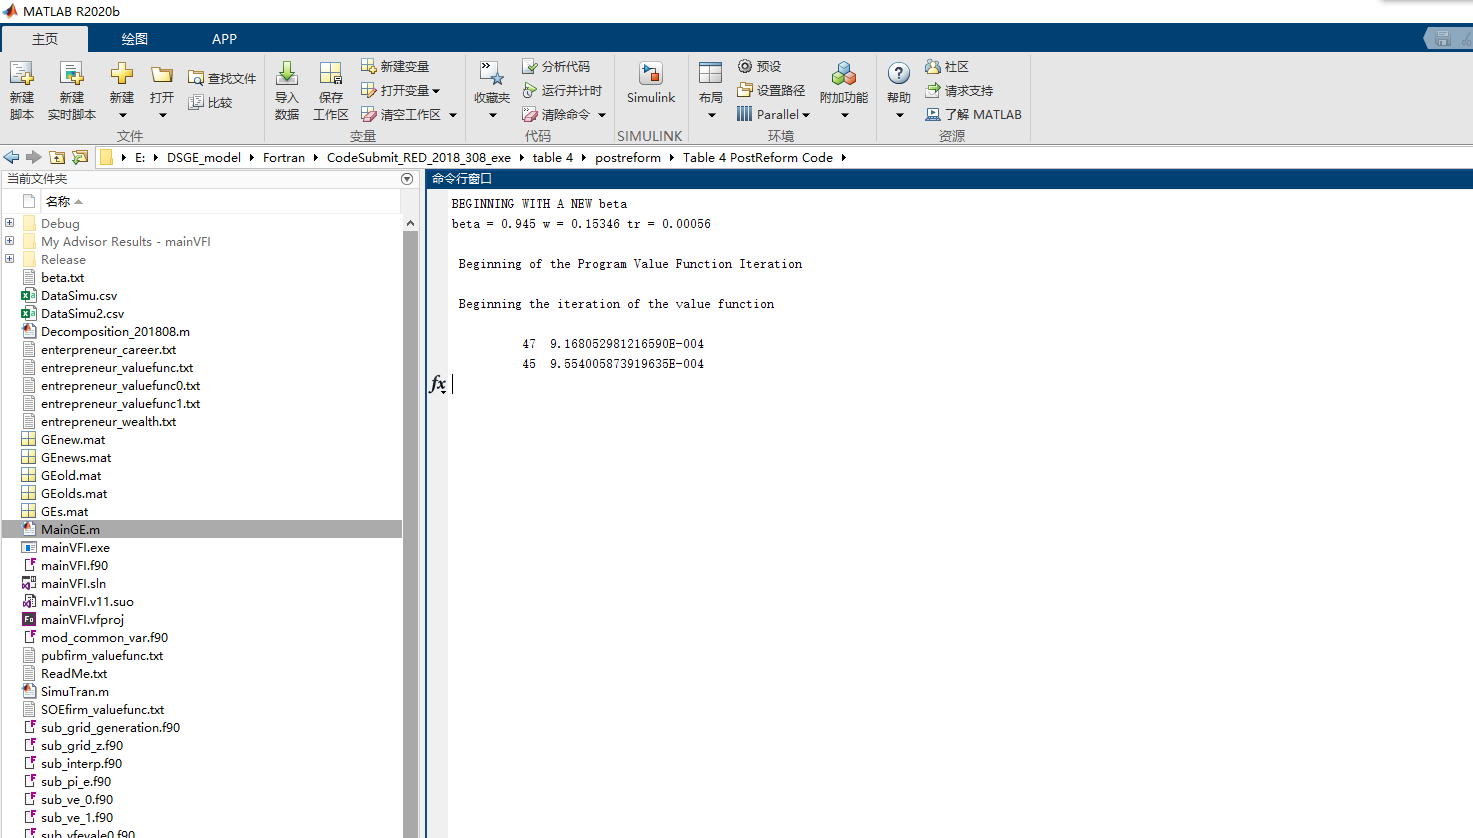Open the Clear Workspace (清空工作区) dropdown arrow
The image size is (1473, 838).
453,115
